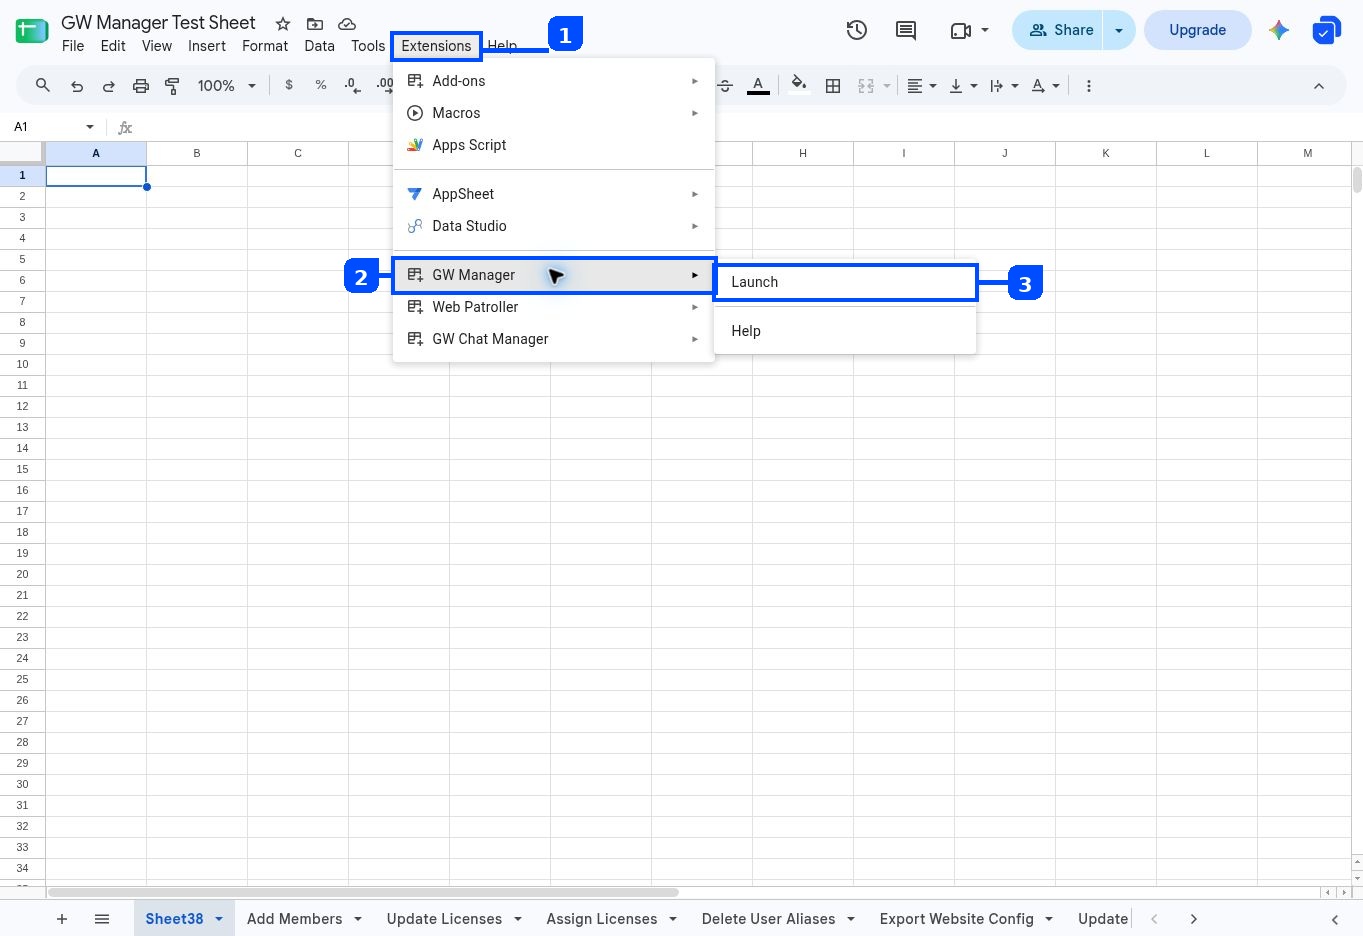1363x936 pixels.
Task: Open vertical align dropdown
Action: click(x=962, y=86)
